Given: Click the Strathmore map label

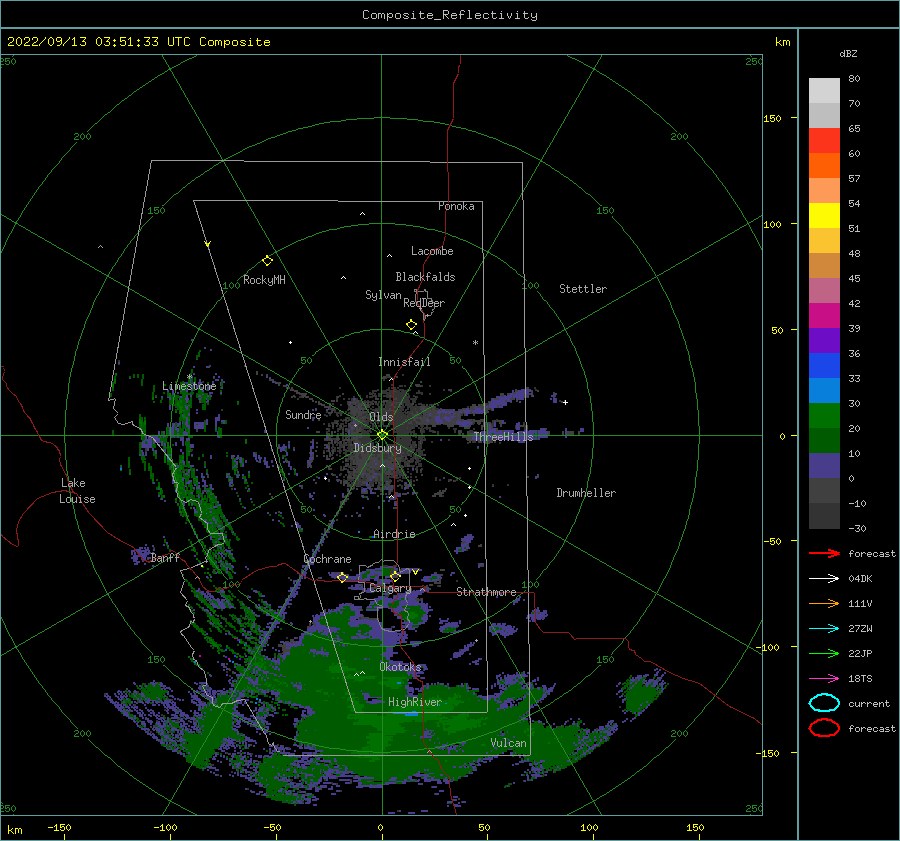Looking at the screenshot, I should coord(486,592).
